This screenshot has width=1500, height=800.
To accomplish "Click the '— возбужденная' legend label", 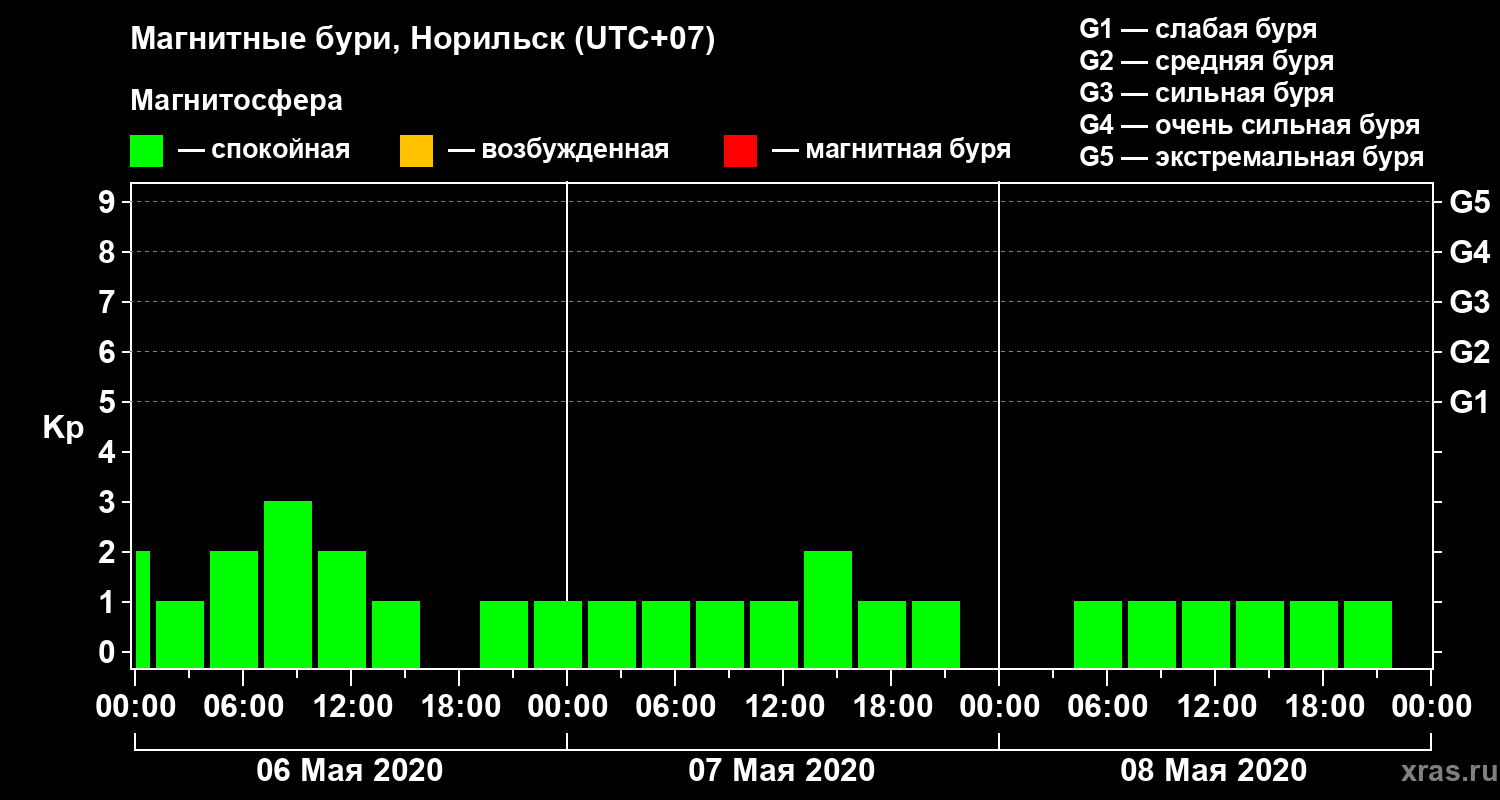I will tap(558, 150).
